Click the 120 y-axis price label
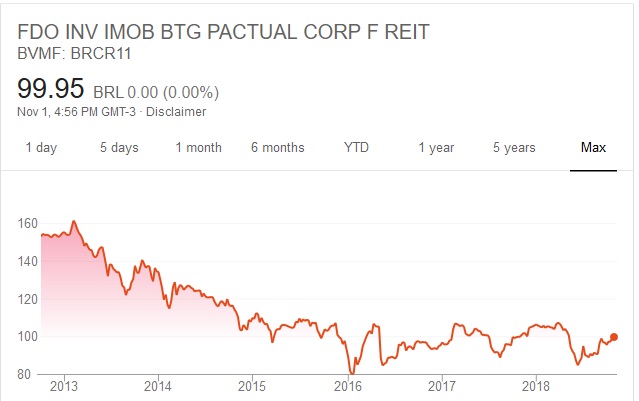The image size is (639, 401). coord(28,299)
